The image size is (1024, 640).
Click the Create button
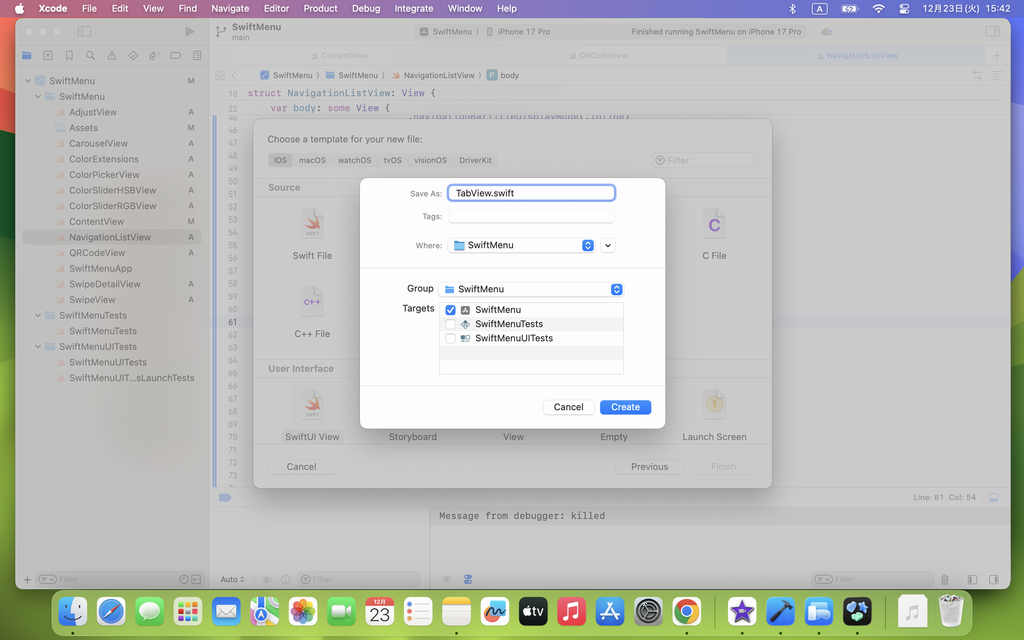[x=625, y=407]
